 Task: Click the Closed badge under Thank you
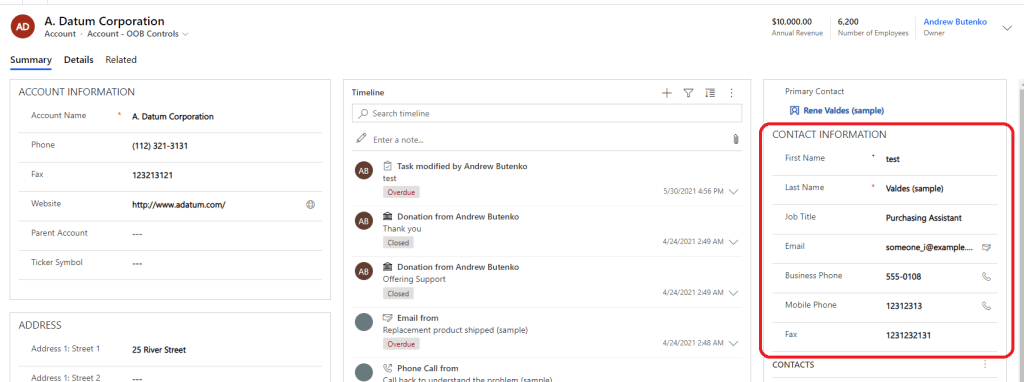[398, 242]
